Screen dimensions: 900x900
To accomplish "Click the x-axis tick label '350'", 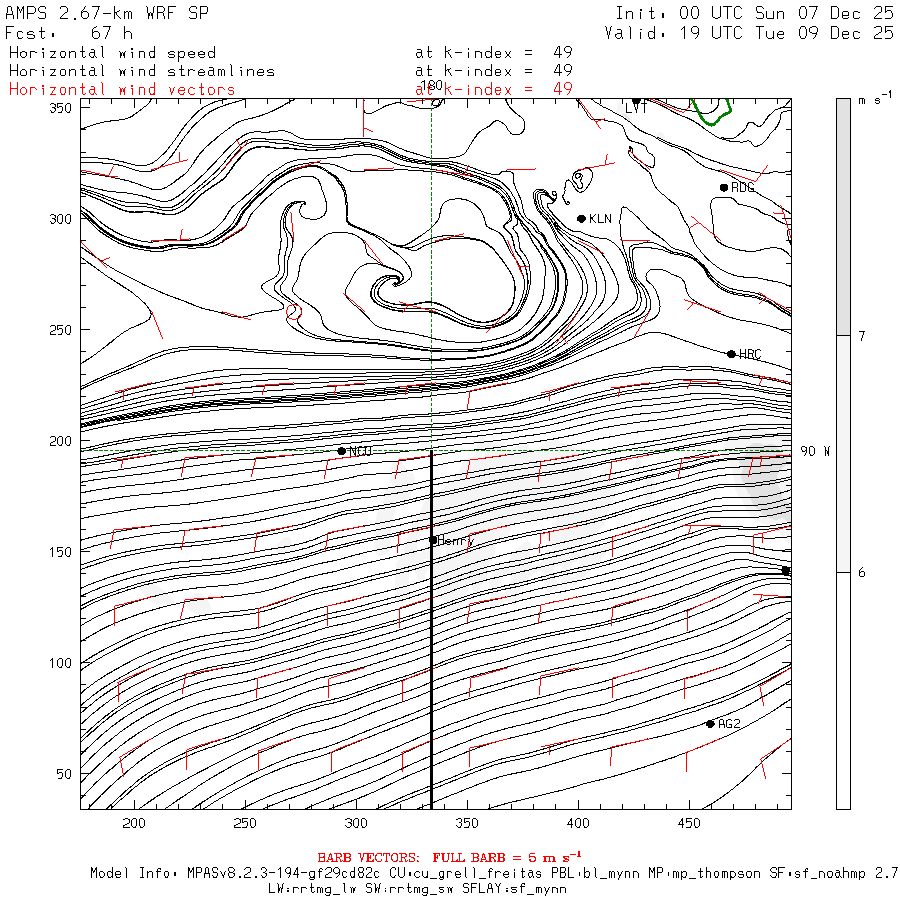I will click(467, 823).
